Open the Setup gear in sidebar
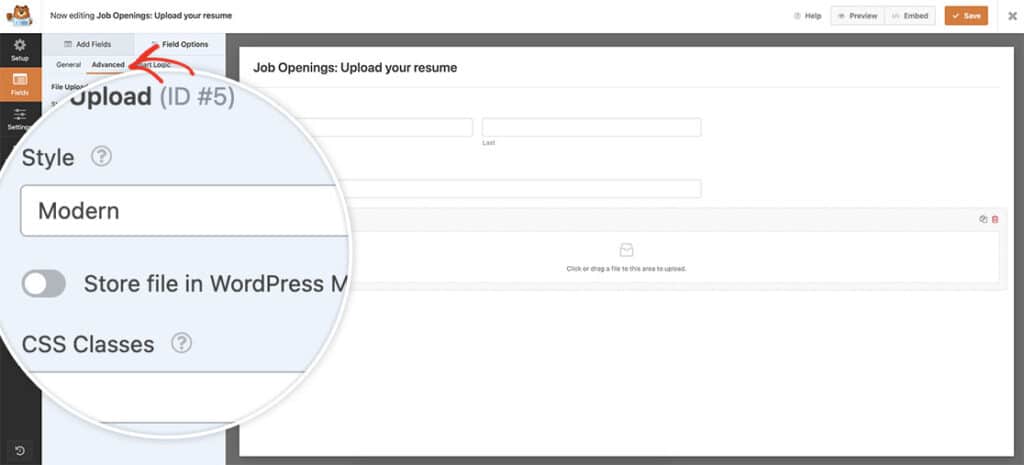 coord(20,50)
